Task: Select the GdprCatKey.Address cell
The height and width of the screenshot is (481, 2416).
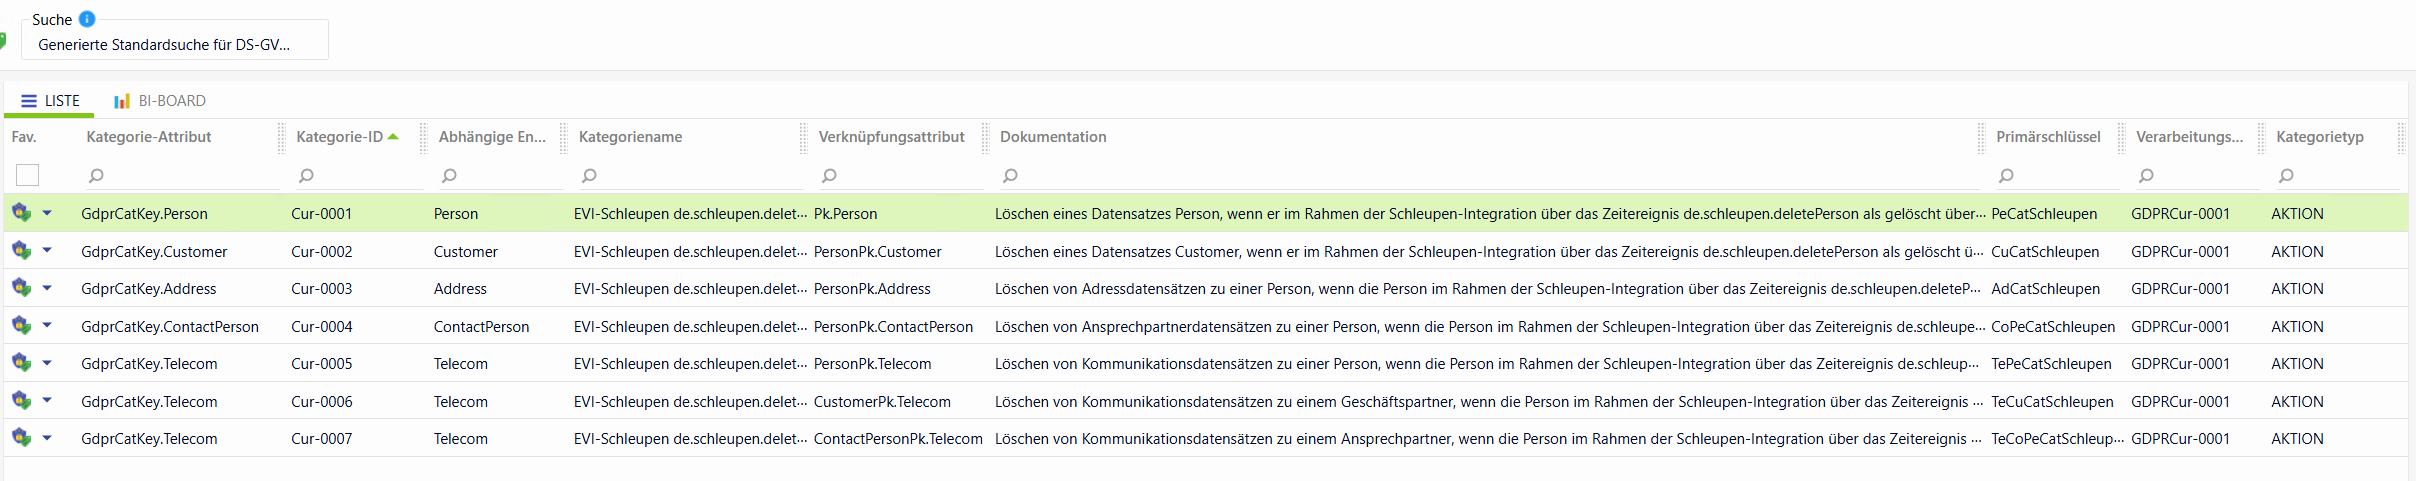Action: [x=148, y=289]
